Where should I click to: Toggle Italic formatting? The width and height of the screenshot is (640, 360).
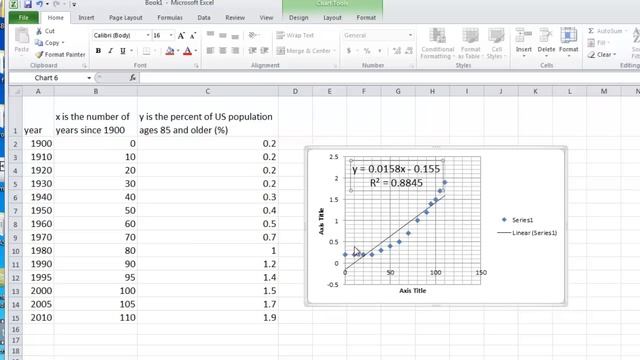(x=110, y=51)
